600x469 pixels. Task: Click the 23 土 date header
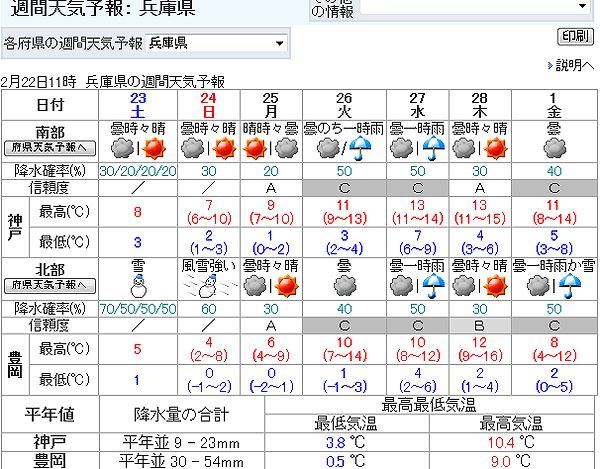(138, 105)
